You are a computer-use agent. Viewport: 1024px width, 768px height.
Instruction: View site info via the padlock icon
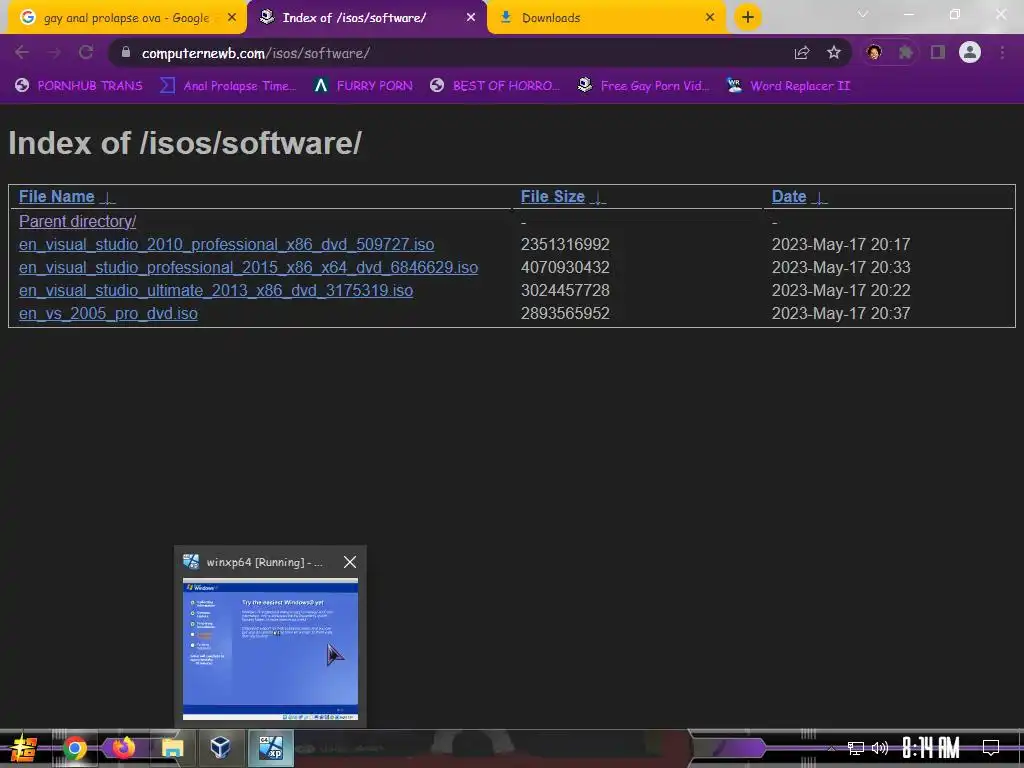pos(126,52)
